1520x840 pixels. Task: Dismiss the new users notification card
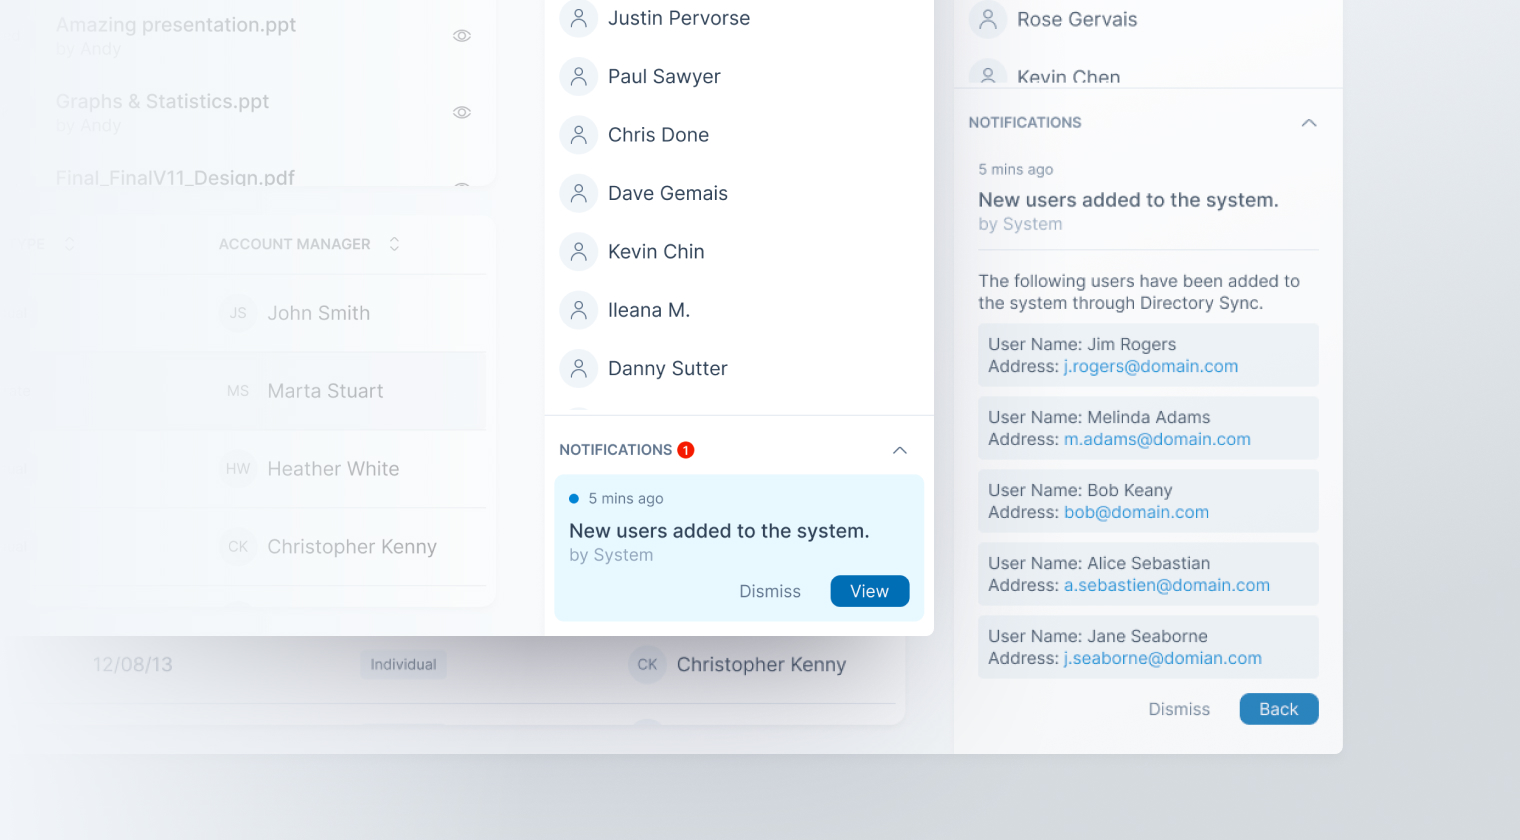pos(769,592)
